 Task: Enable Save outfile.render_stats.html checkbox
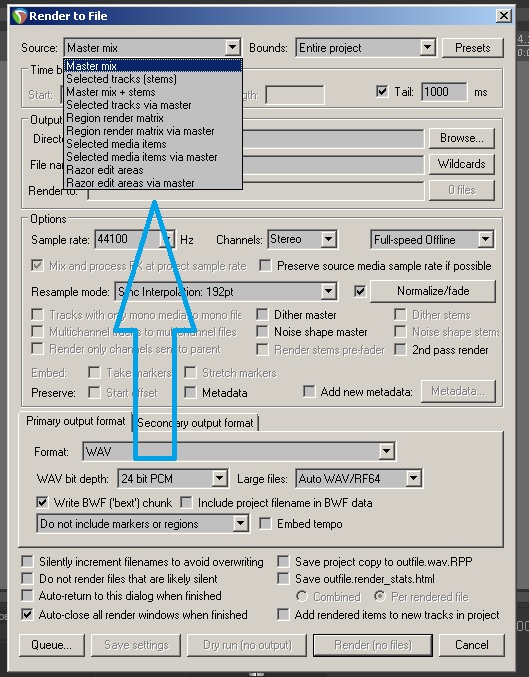(x=283, y=579)
